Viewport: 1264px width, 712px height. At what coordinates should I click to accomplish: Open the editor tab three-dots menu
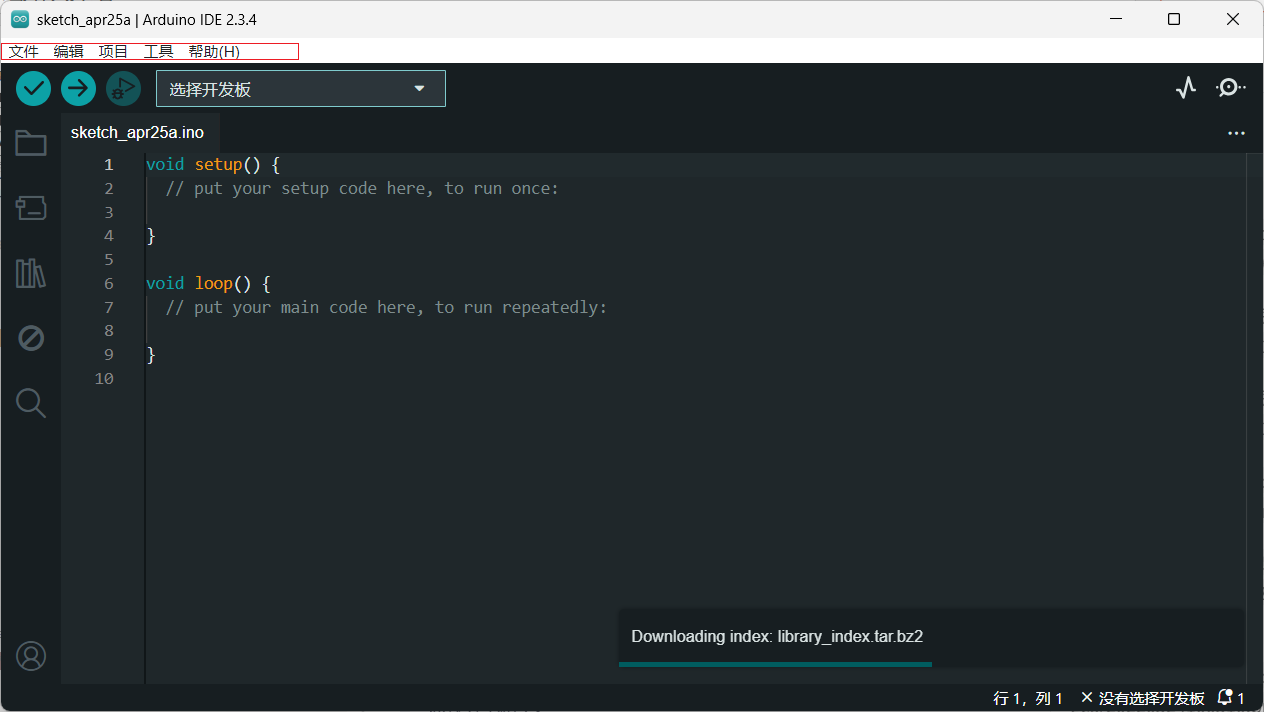click(x=1236, y=133)
